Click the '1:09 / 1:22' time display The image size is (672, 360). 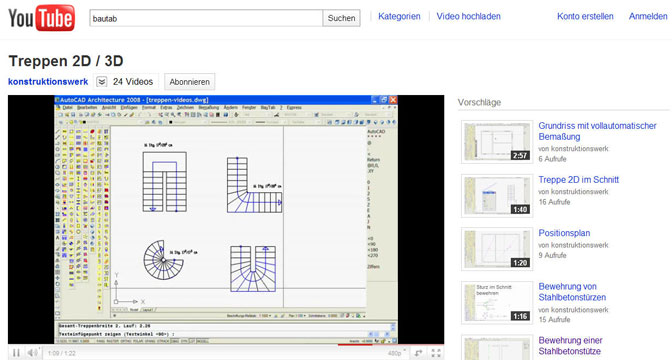(62, 353)
